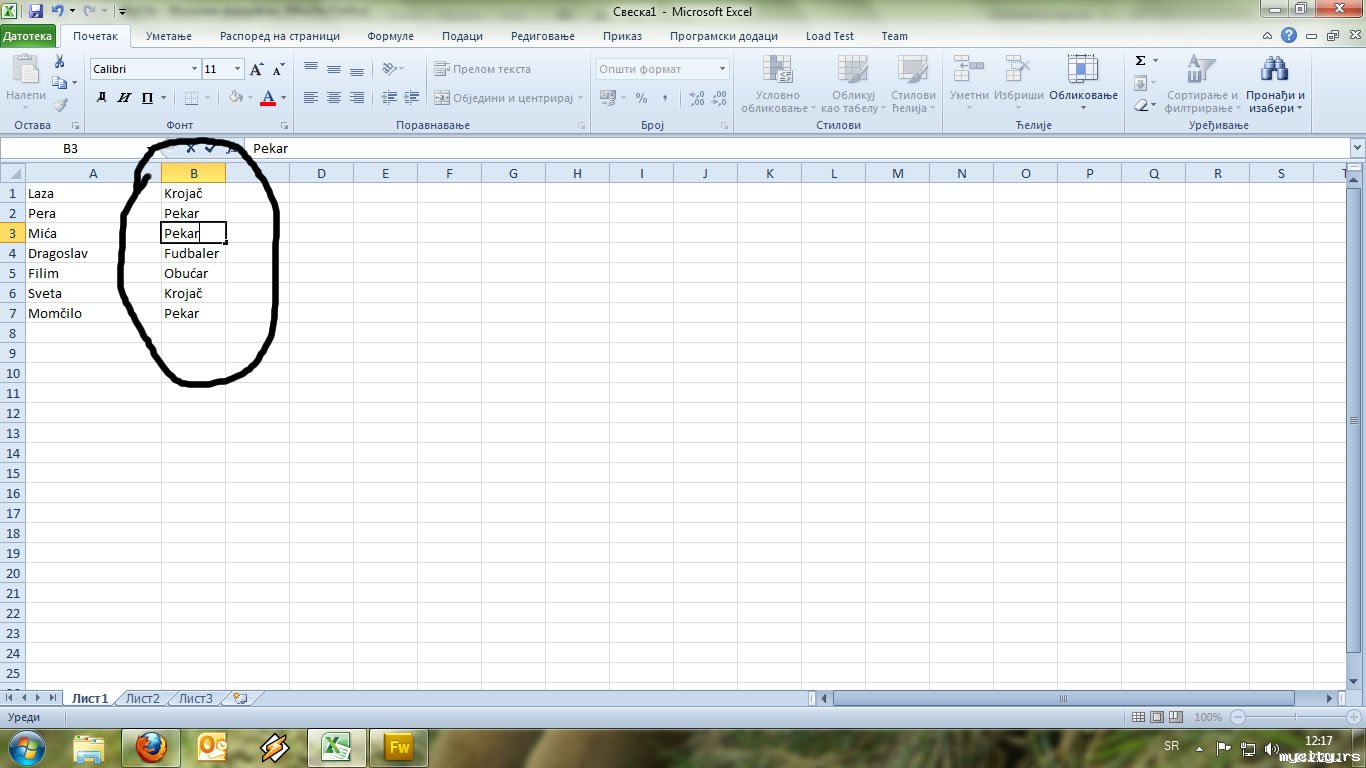Click the Clear eraser icon

[1140, 104]
